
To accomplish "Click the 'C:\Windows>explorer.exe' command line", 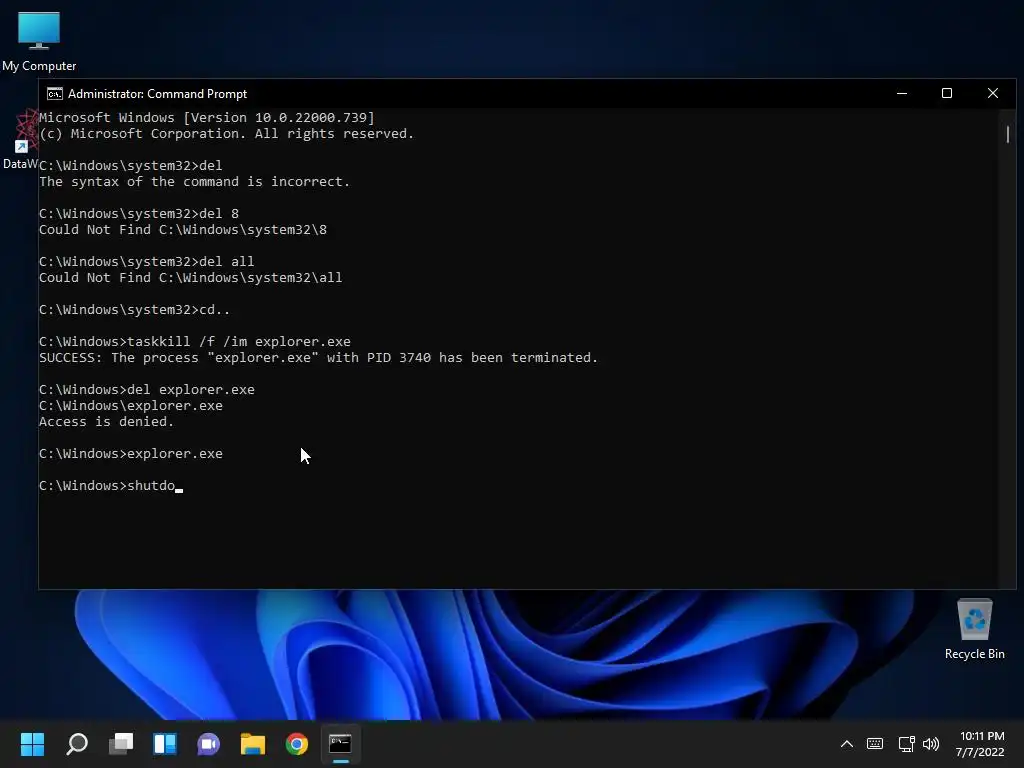I will point(131,454).
